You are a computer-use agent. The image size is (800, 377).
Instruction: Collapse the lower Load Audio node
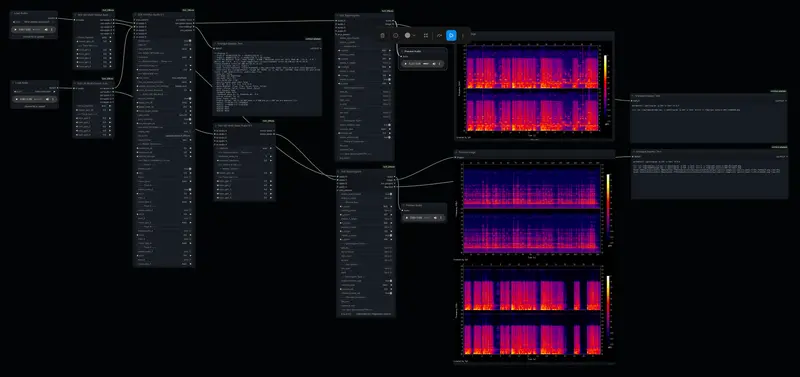(x=14, y=83)
